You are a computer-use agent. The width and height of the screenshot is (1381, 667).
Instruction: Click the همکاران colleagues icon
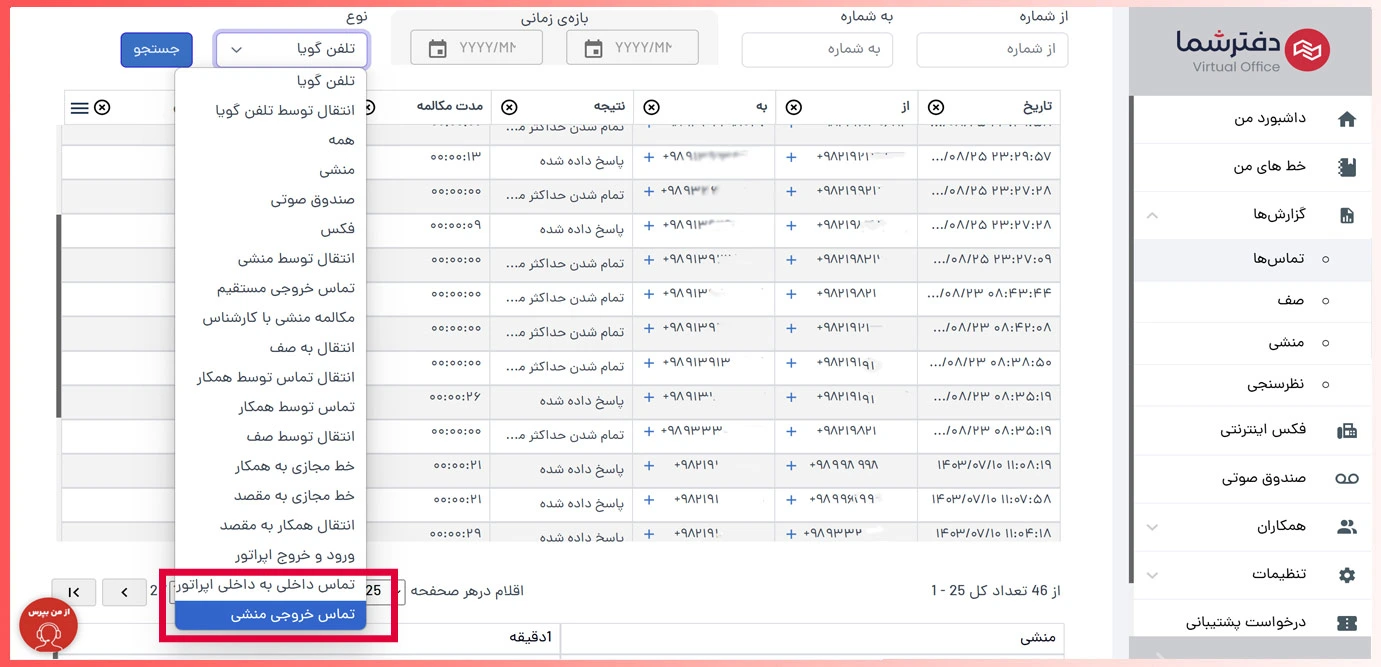click(x=1347, y=527)
